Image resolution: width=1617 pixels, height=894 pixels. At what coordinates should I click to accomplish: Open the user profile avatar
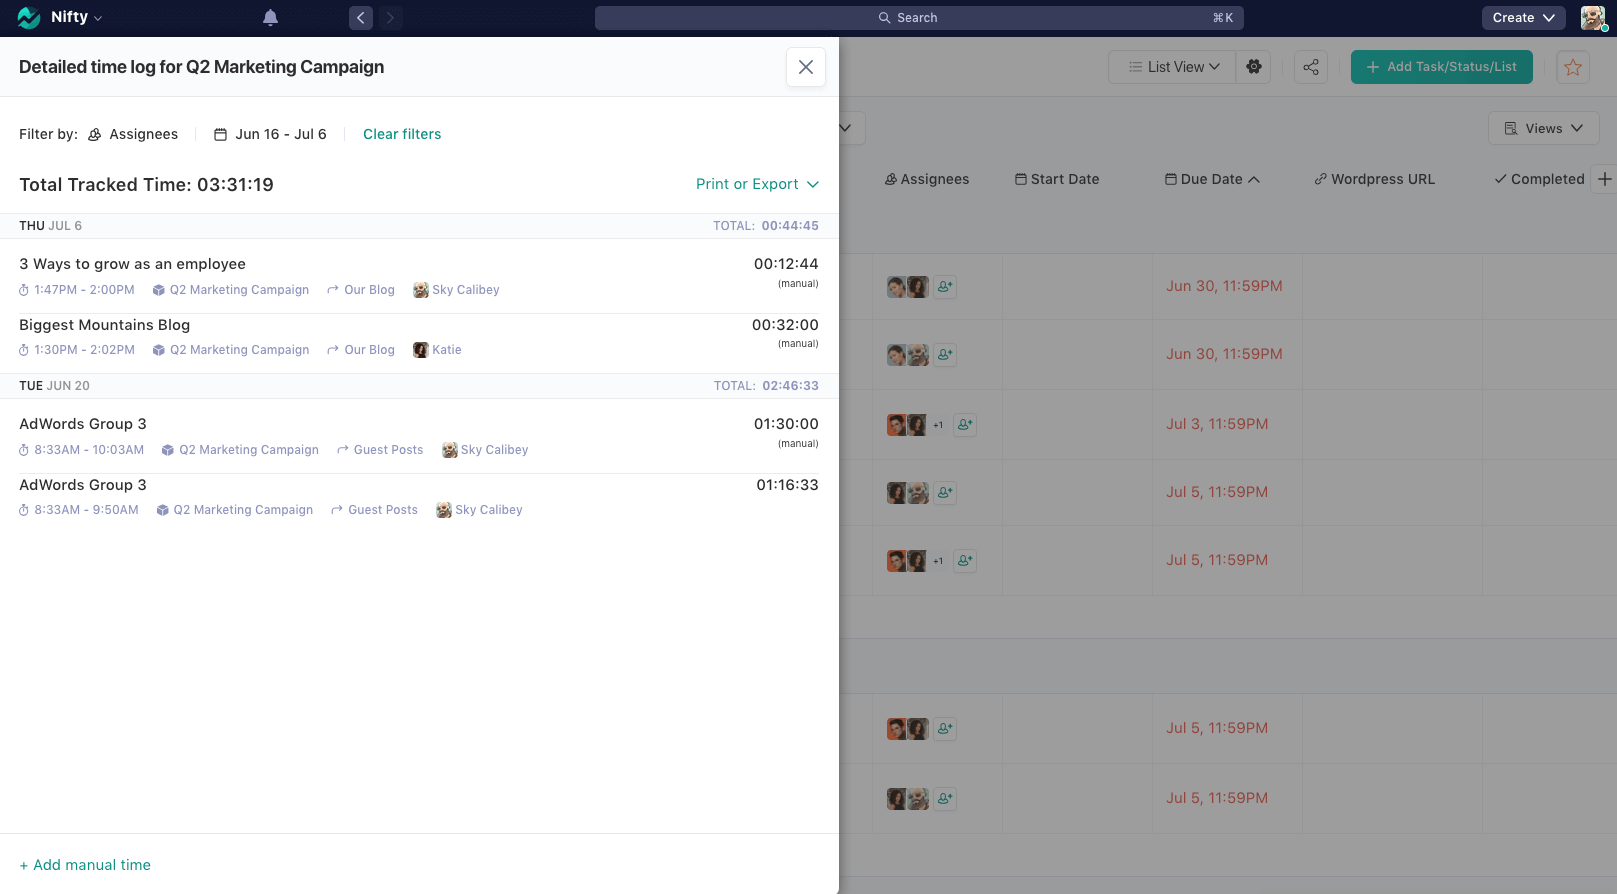click(1592, 18)
